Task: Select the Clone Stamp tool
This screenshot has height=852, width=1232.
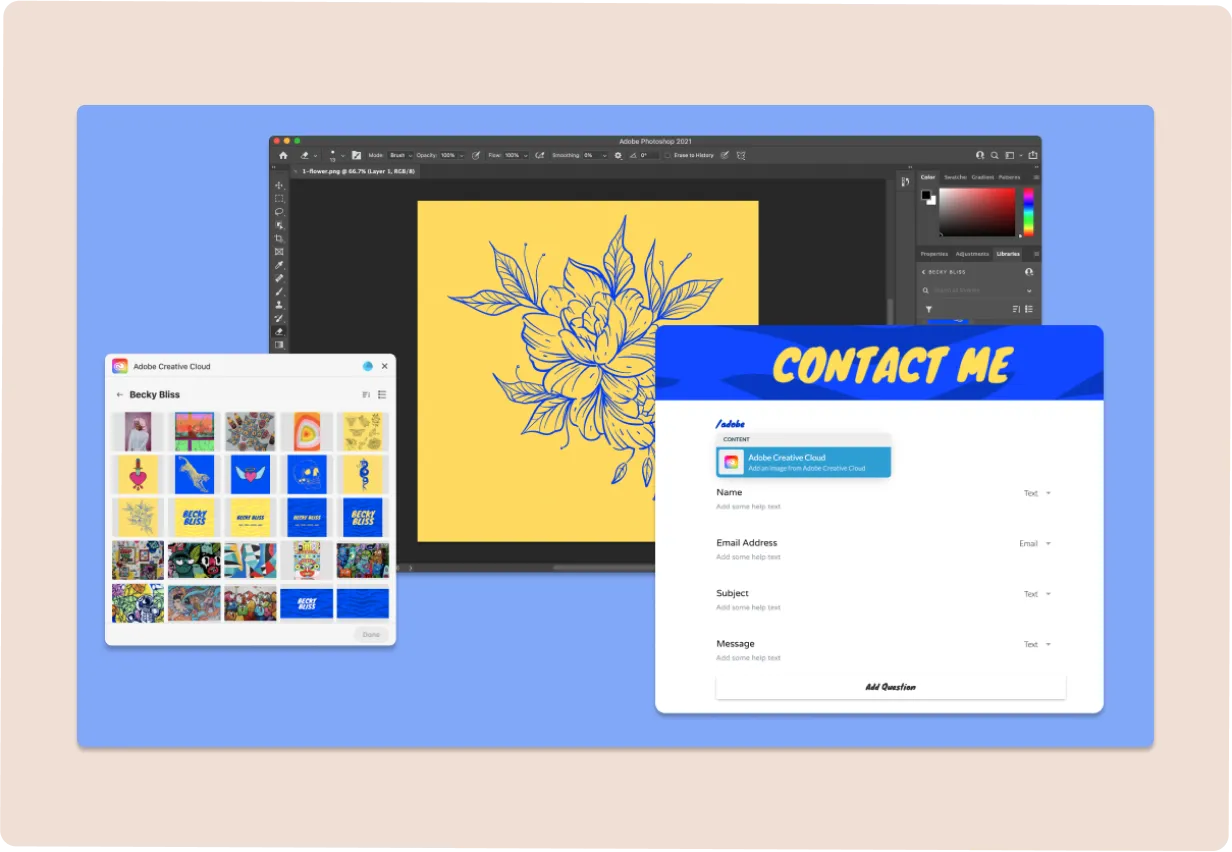Action: click(280, 306)
